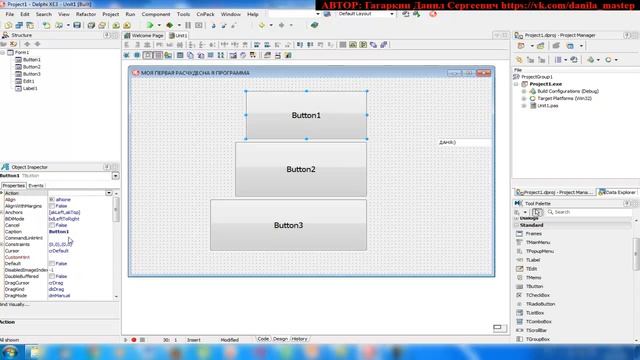
Task: Open the CnPack menu
Action: [x=205, y=14]
